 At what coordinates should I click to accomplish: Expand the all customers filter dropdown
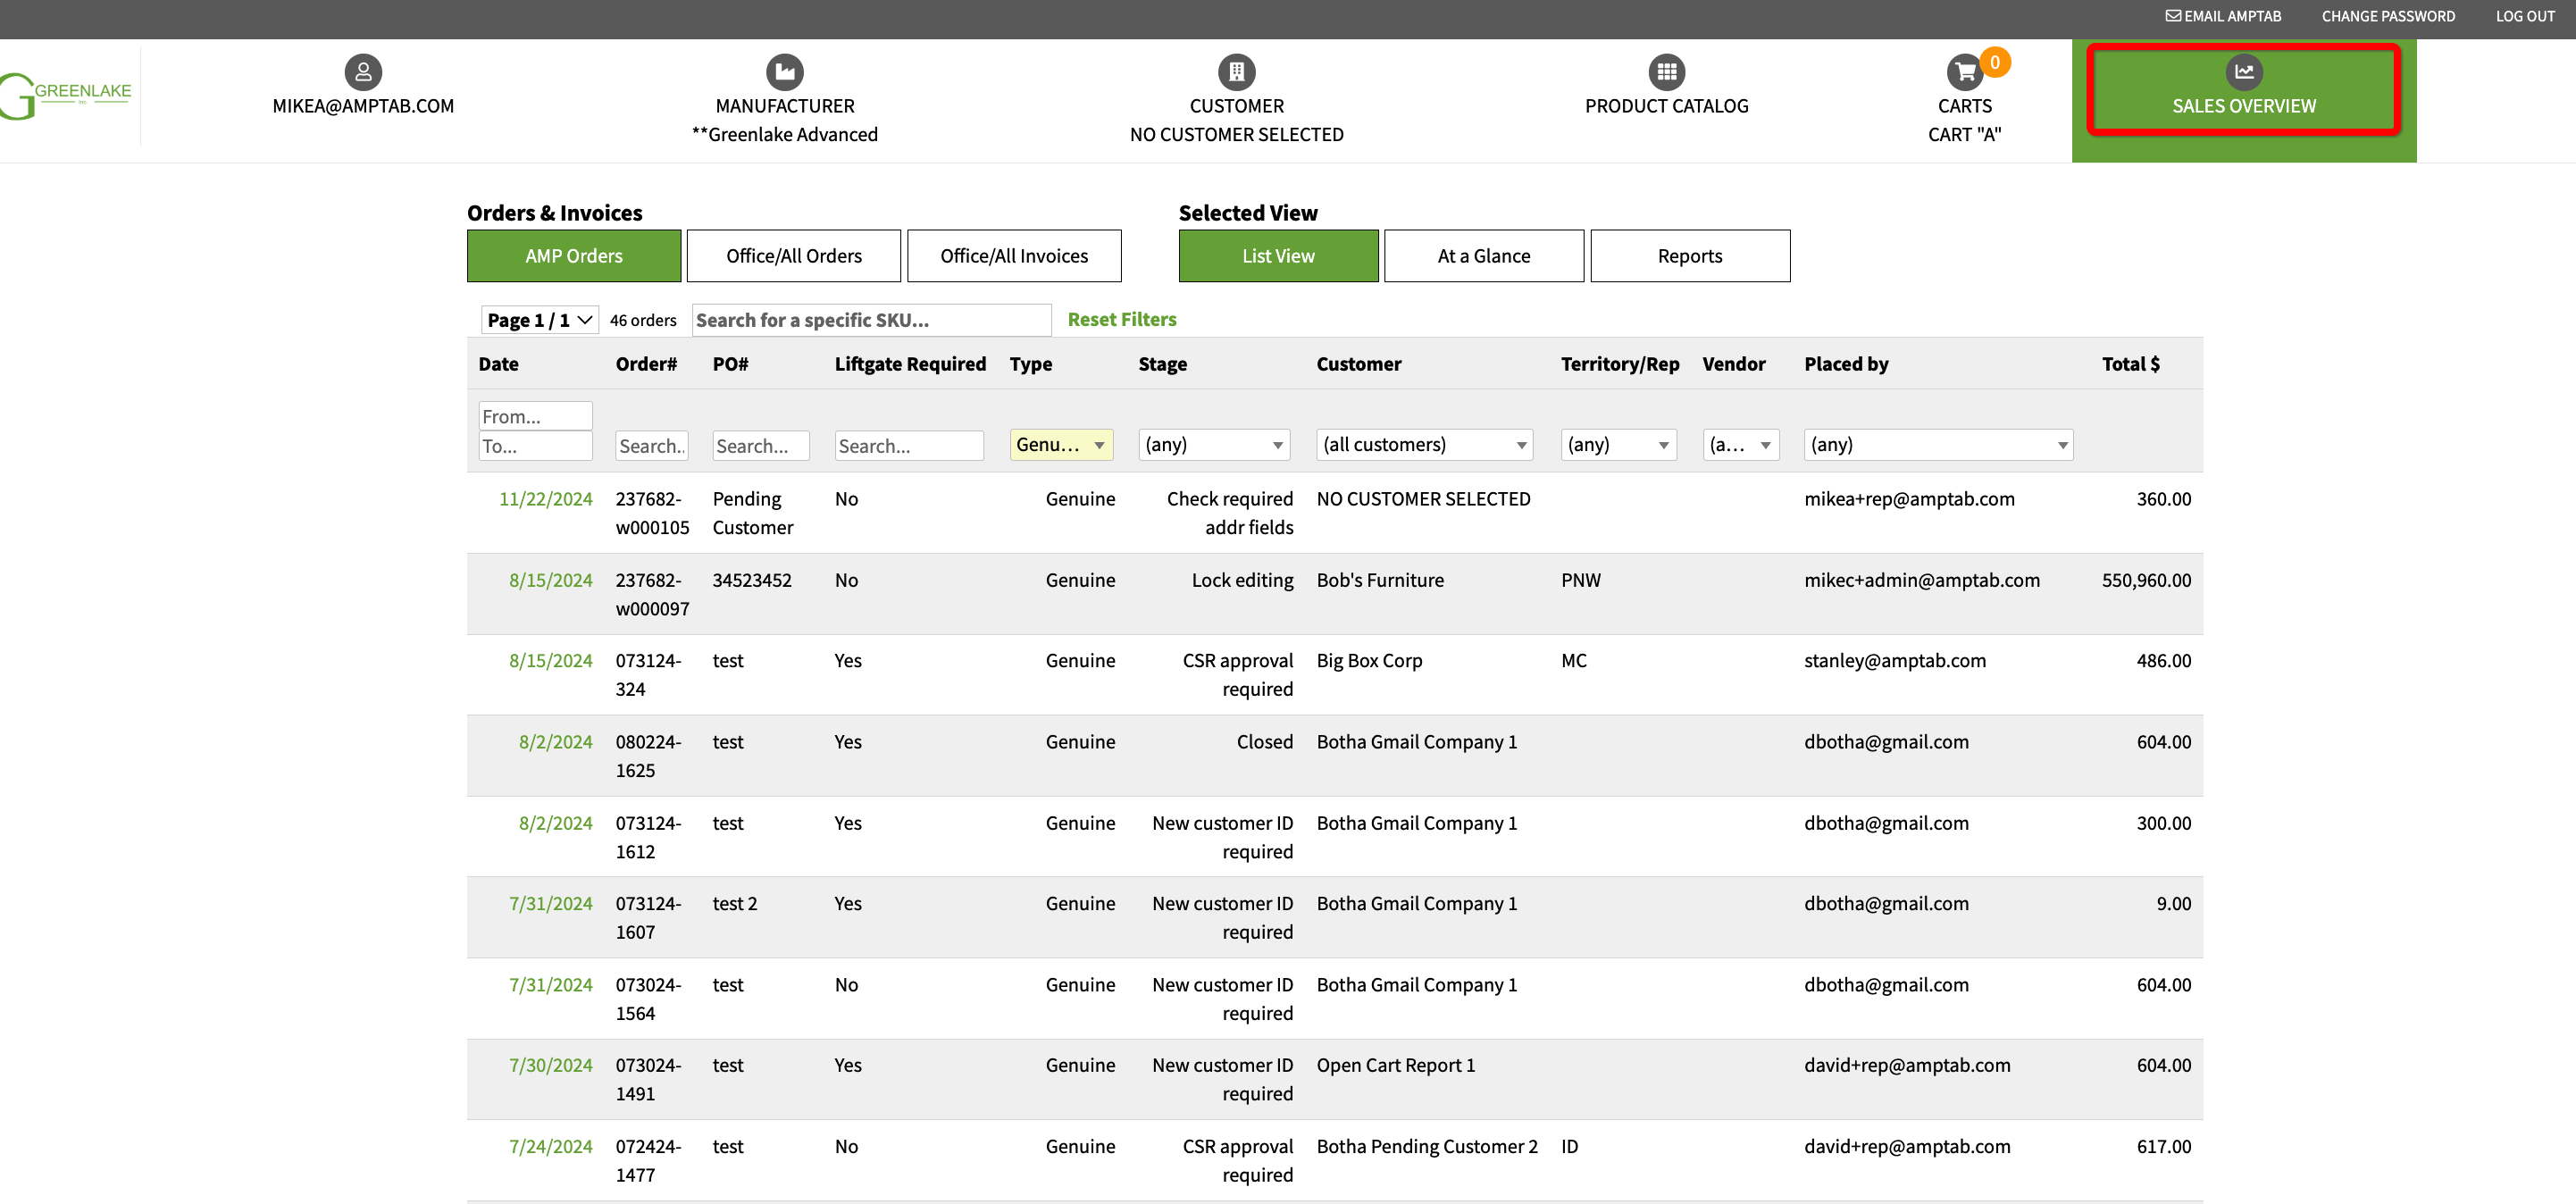click(1424, 445)
